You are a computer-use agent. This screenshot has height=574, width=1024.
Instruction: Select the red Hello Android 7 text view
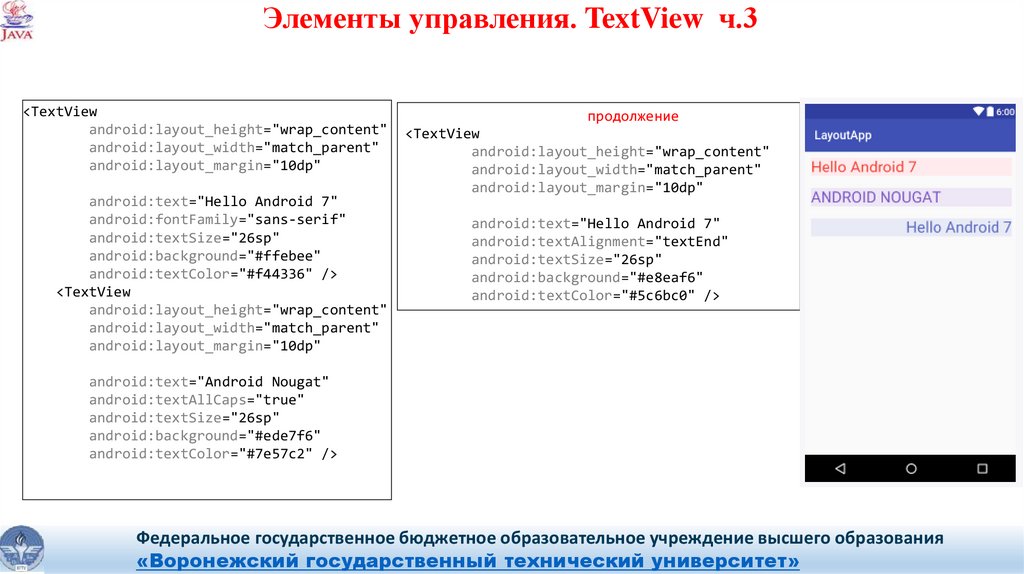coord(911,167)
